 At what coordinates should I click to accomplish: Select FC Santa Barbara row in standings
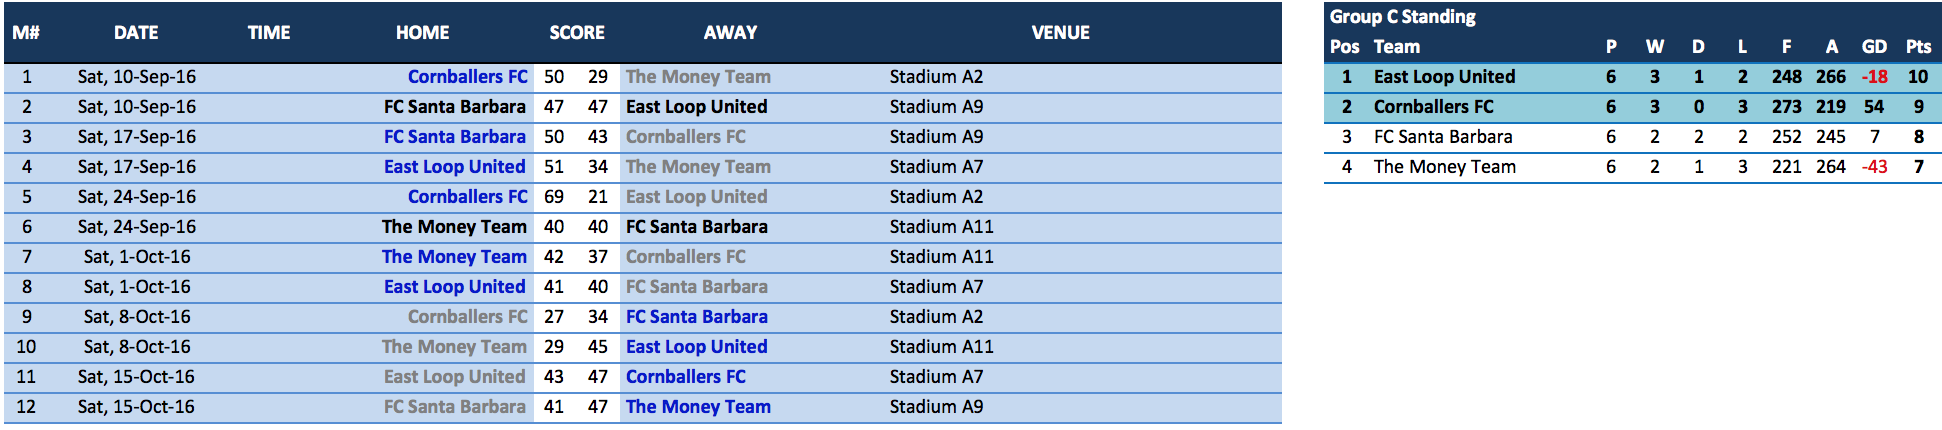(x=1632, y=137)
